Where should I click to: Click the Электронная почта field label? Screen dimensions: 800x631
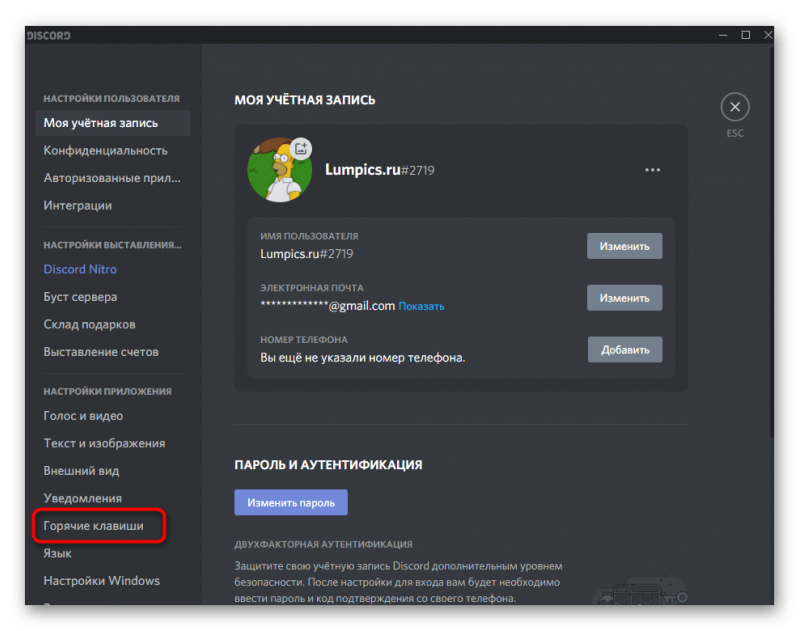pos(312,288)
